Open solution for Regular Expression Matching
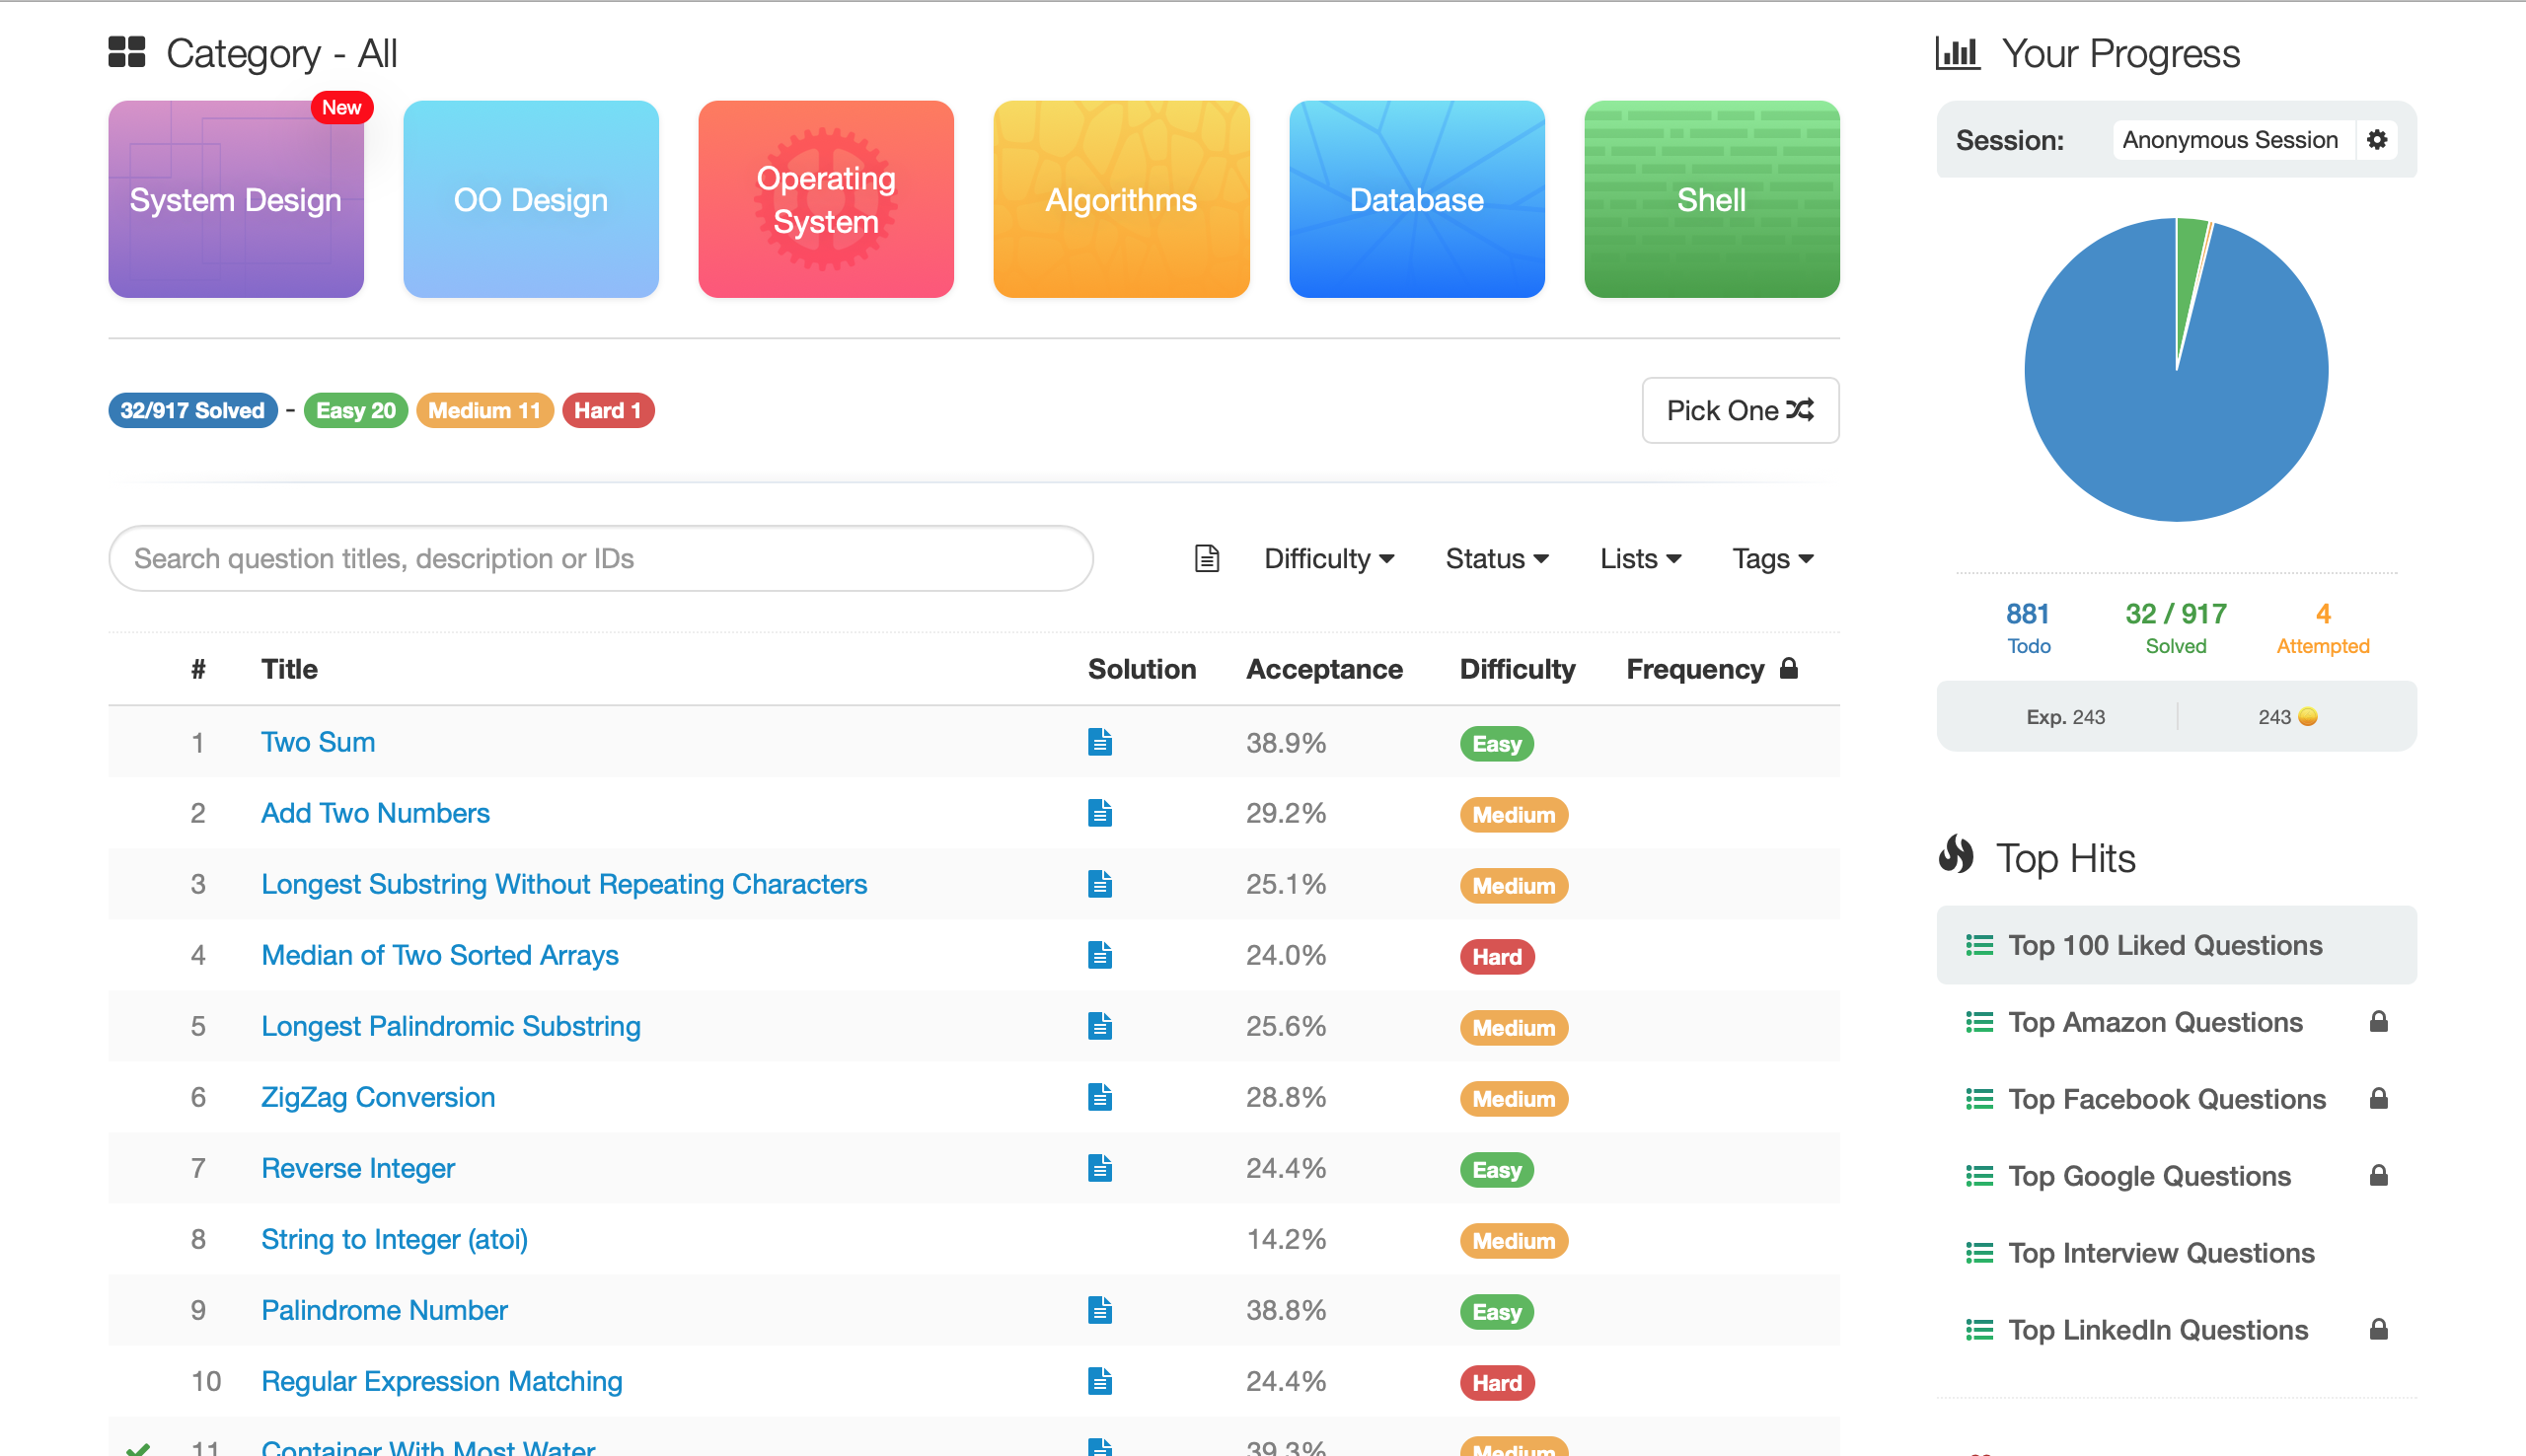The image size is (2526, 1456). [x=1100, y=1381]
